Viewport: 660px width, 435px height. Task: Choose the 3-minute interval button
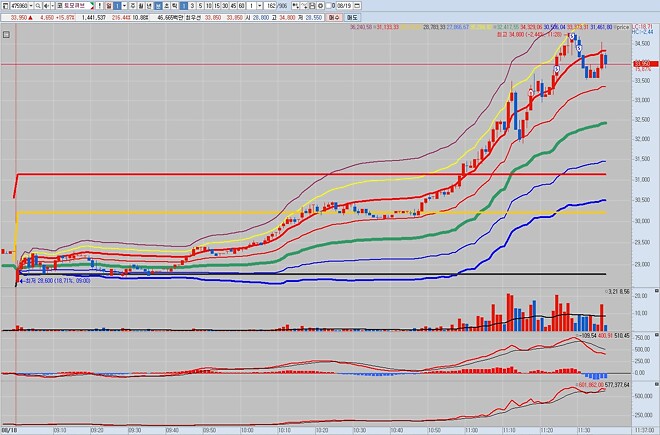[192, 6]
